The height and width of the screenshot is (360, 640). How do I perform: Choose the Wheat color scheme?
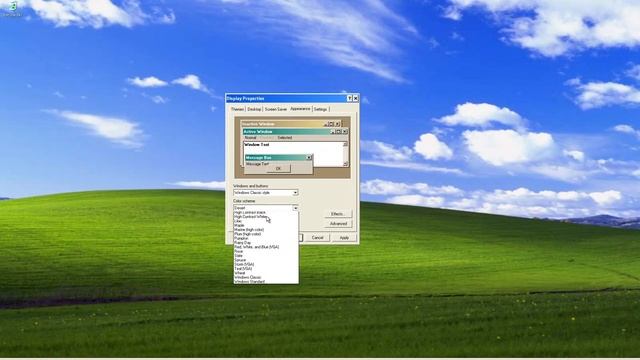266,273
